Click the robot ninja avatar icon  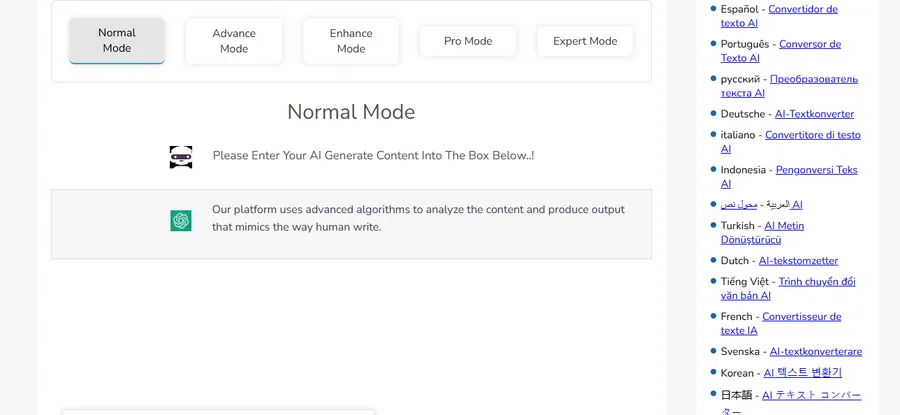coord(181,156)
